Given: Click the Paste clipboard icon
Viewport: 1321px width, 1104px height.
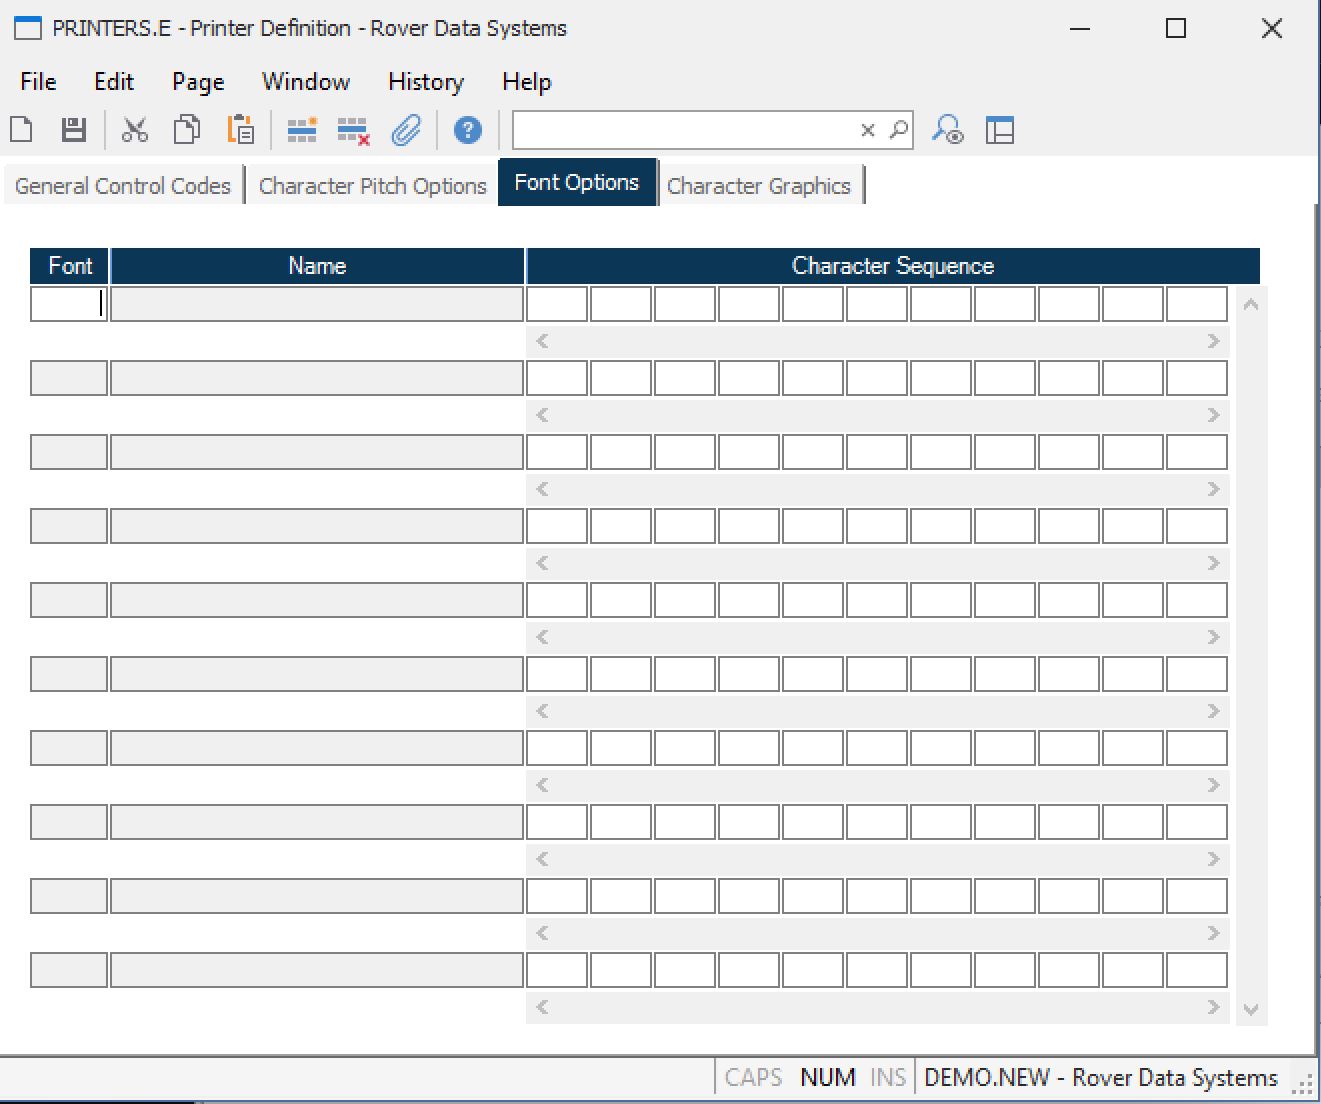Looking at the screenshot, I should coord(240,130).
